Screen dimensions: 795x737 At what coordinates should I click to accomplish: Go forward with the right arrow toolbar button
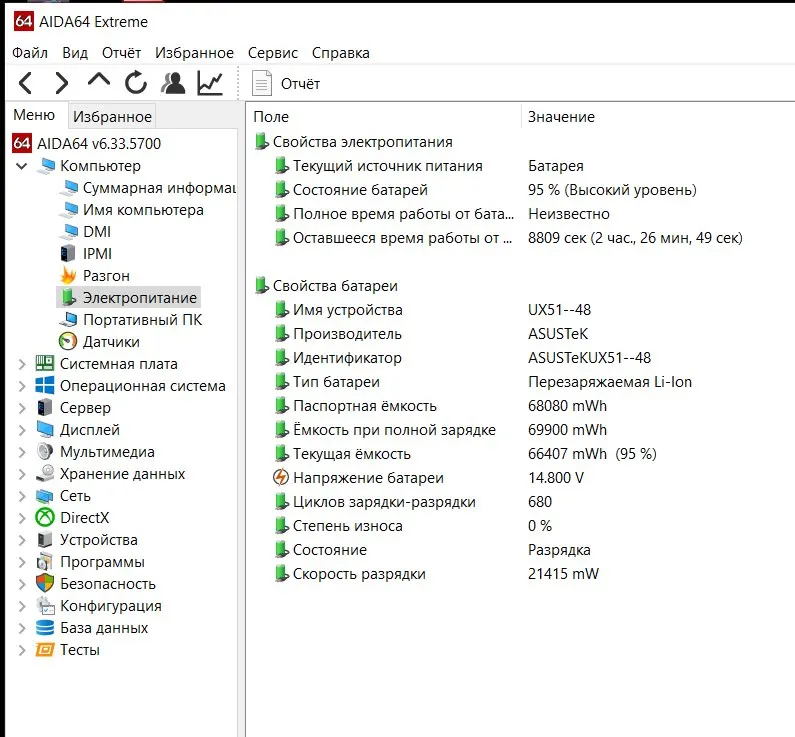pos(61,83)
